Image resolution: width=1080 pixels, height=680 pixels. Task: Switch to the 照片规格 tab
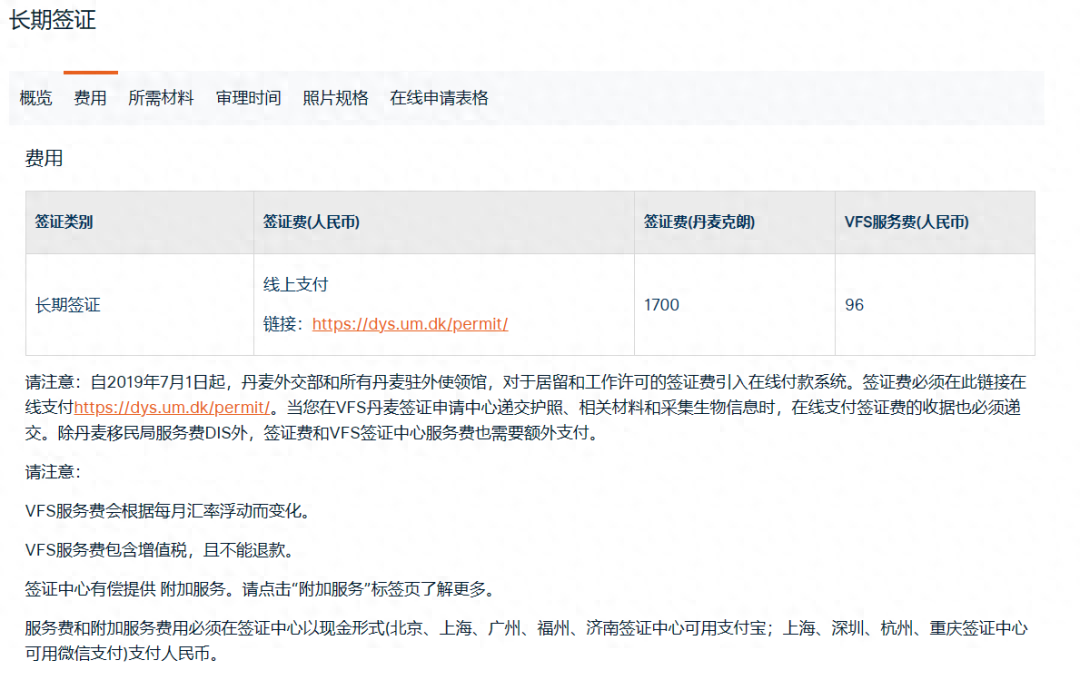click(333, 97)
